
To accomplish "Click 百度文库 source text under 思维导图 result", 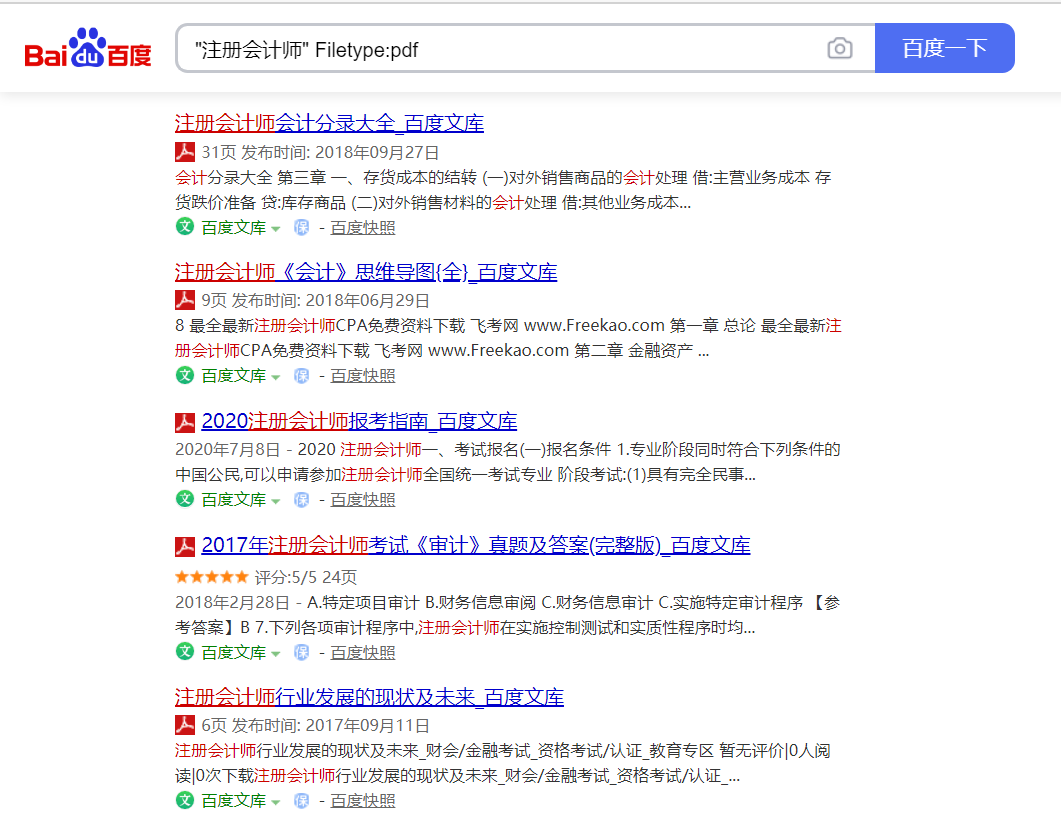I will click(x=234, y=376).
